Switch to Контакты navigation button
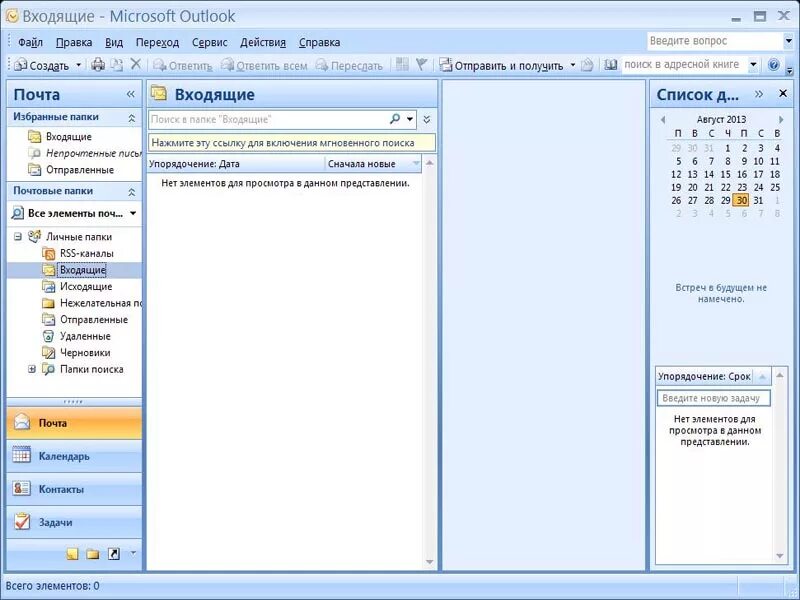This screenshot has width=800, height=600. [74, 489]
